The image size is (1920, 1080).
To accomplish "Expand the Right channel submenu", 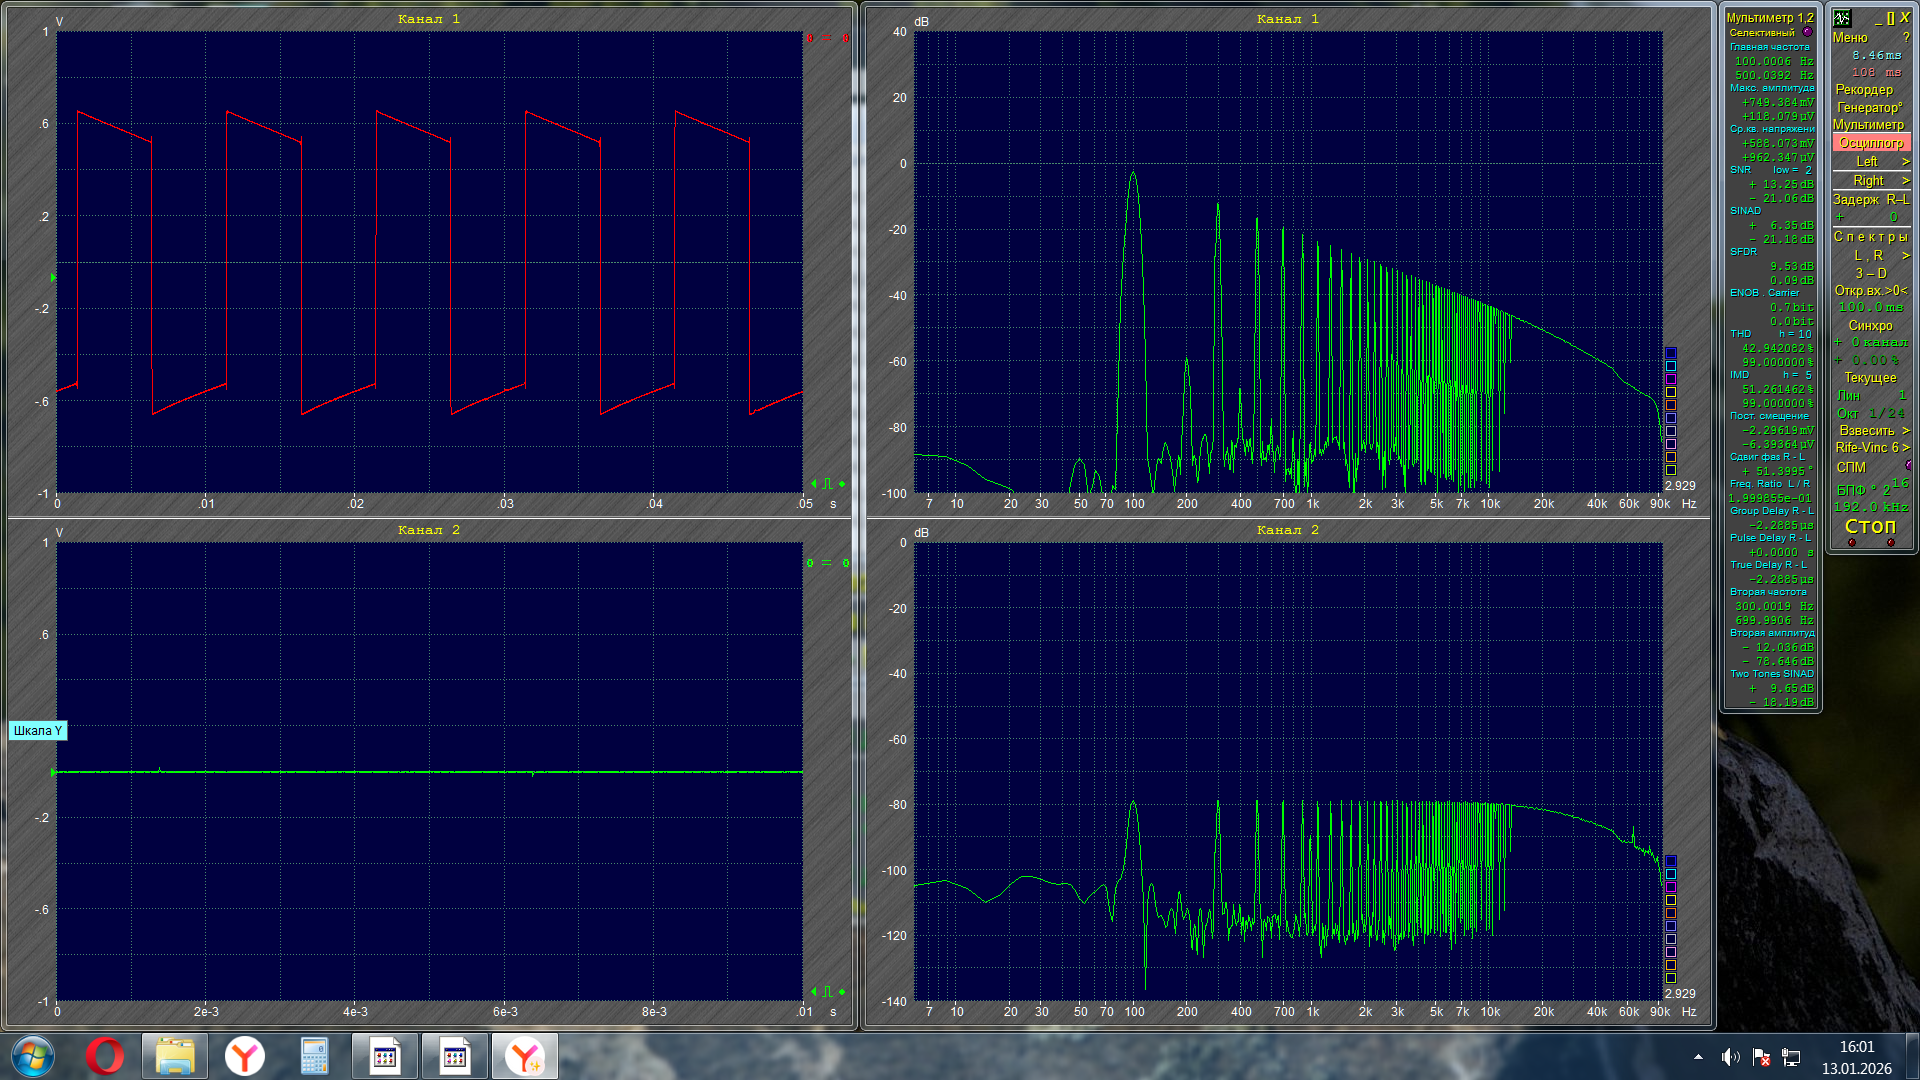I will point(1905,181).
